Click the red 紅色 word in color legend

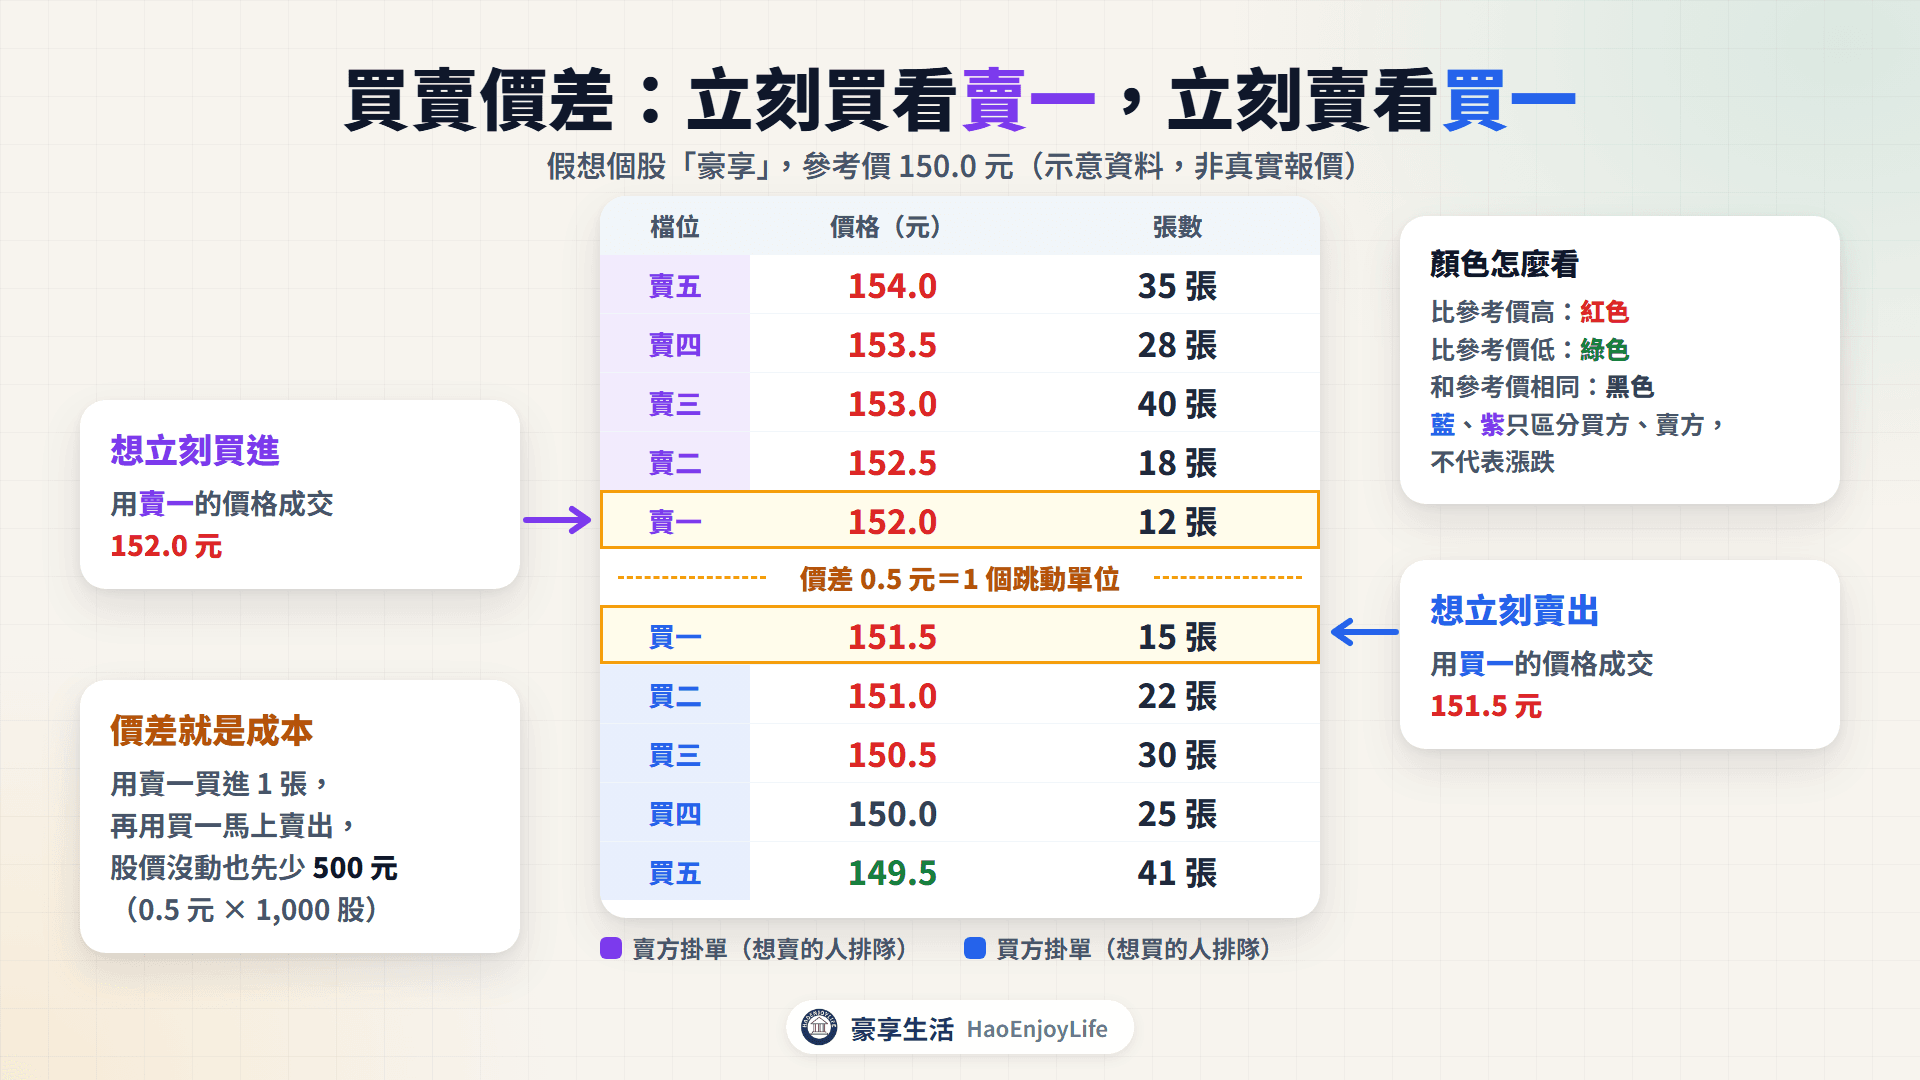[1604, 312]
